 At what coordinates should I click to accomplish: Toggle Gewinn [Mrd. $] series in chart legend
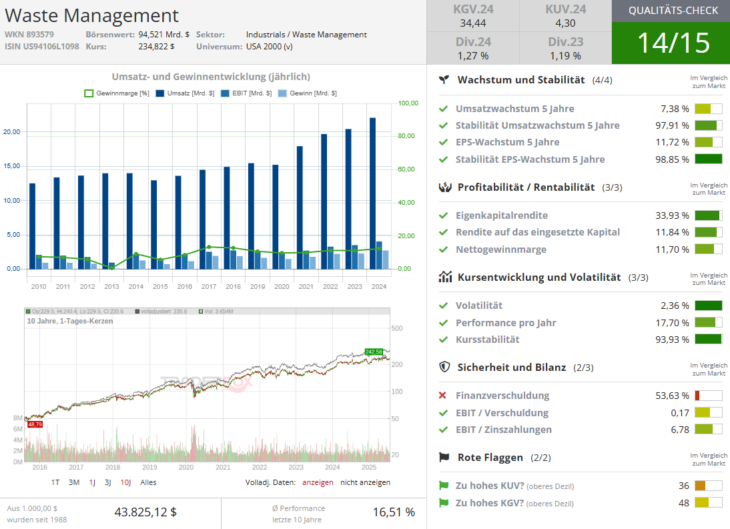tap(307, 93)
